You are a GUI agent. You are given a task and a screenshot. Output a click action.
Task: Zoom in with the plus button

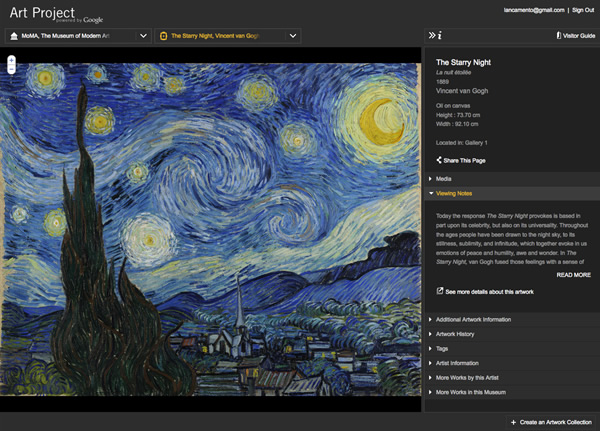click(x=11, y=60)
